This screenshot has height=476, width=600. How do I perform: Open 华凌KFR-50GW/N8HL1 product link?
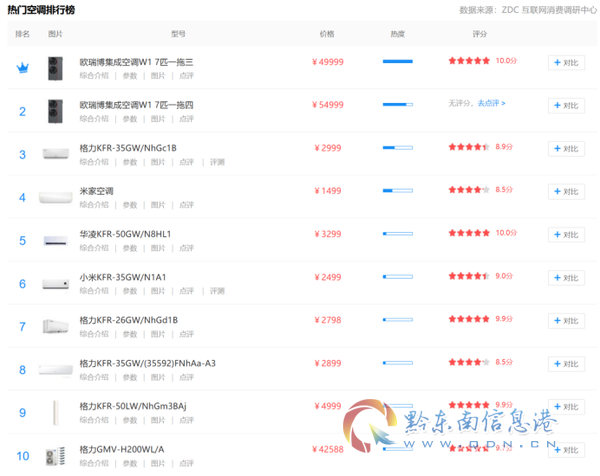(x=125, y=234)
